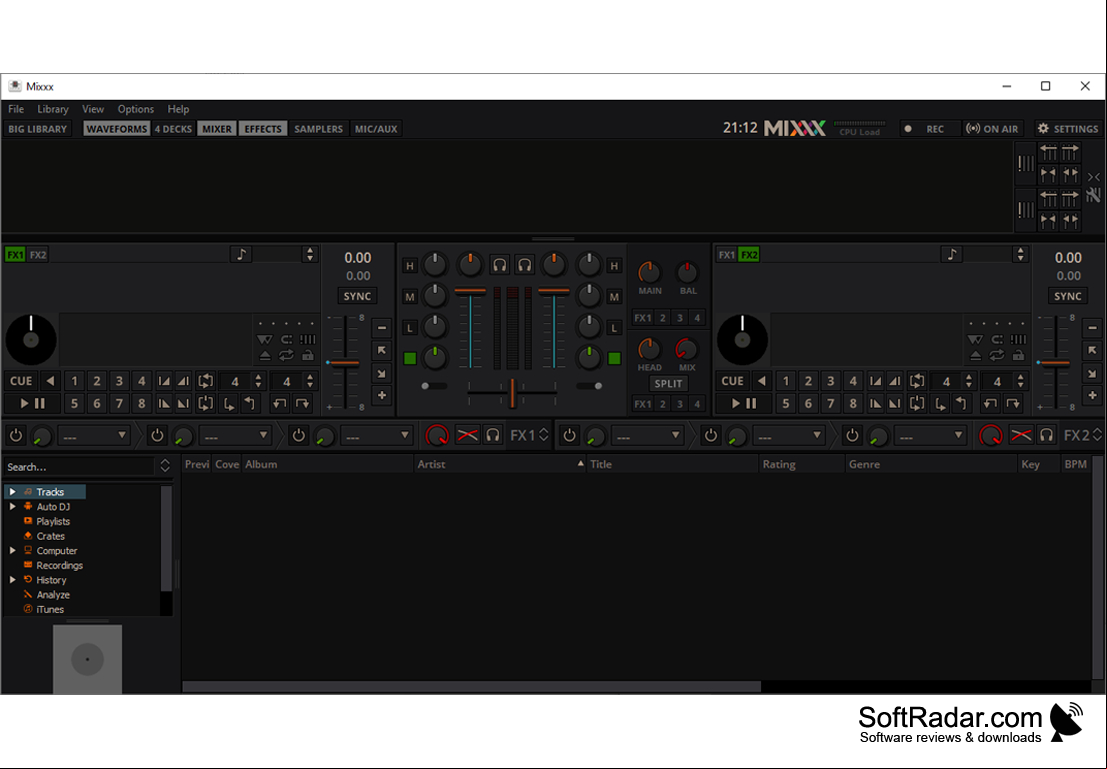Toggle repeat mode on the right deck
1107x769 pixels.
click(x=997, y=356)
